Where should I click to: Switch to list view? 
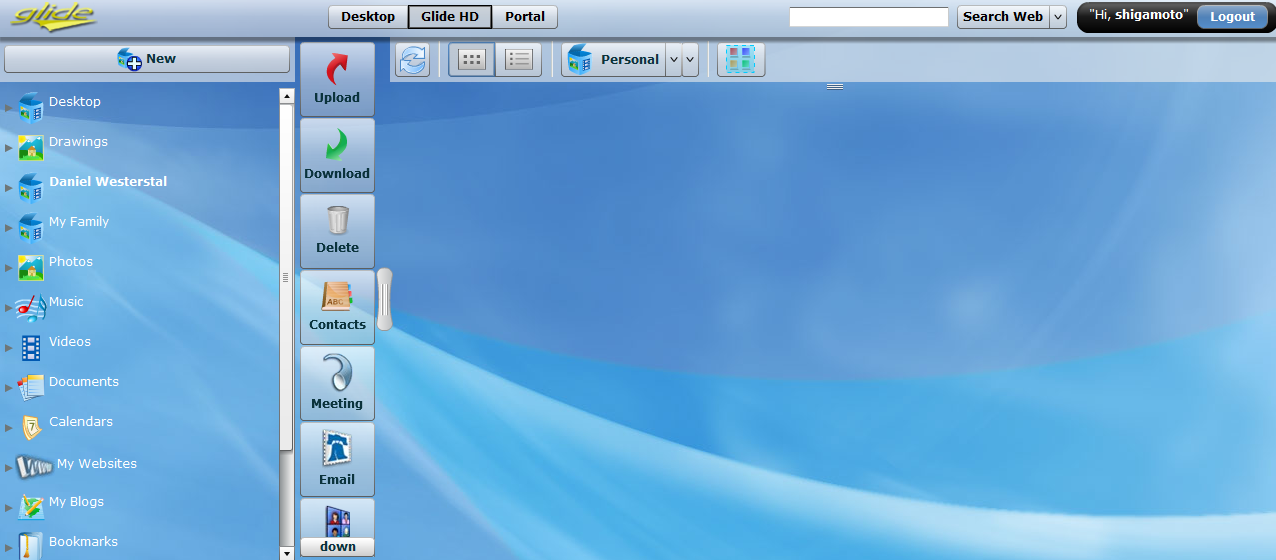[x=518, y=60]
